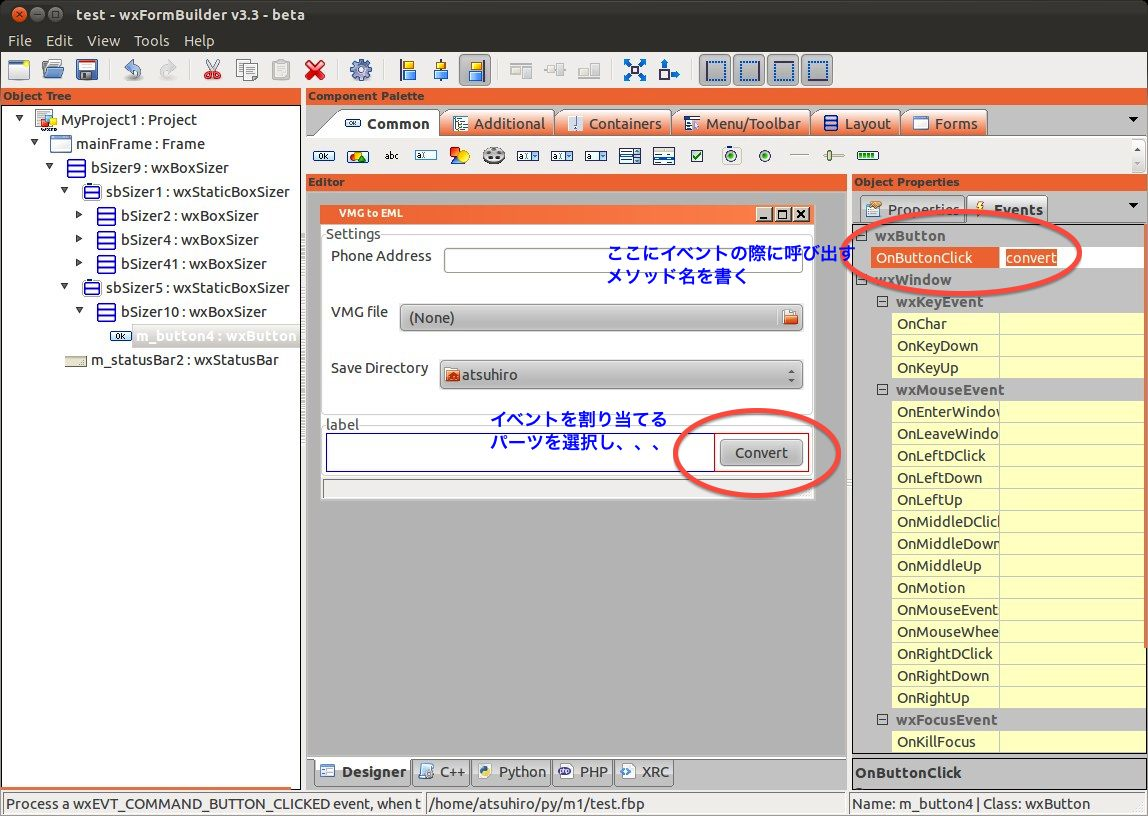Click the Convert button in the Editor form

[x=761, y=452]
